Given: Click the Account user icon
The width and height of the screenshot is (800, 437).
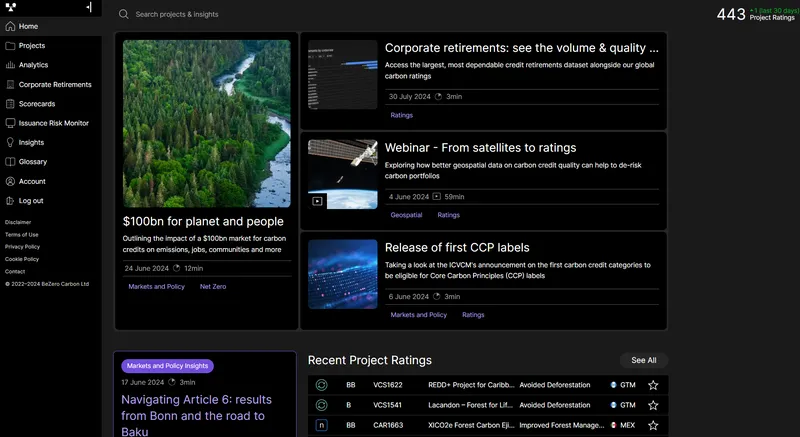Looking at the screenshot, I should tap(10, 181).
